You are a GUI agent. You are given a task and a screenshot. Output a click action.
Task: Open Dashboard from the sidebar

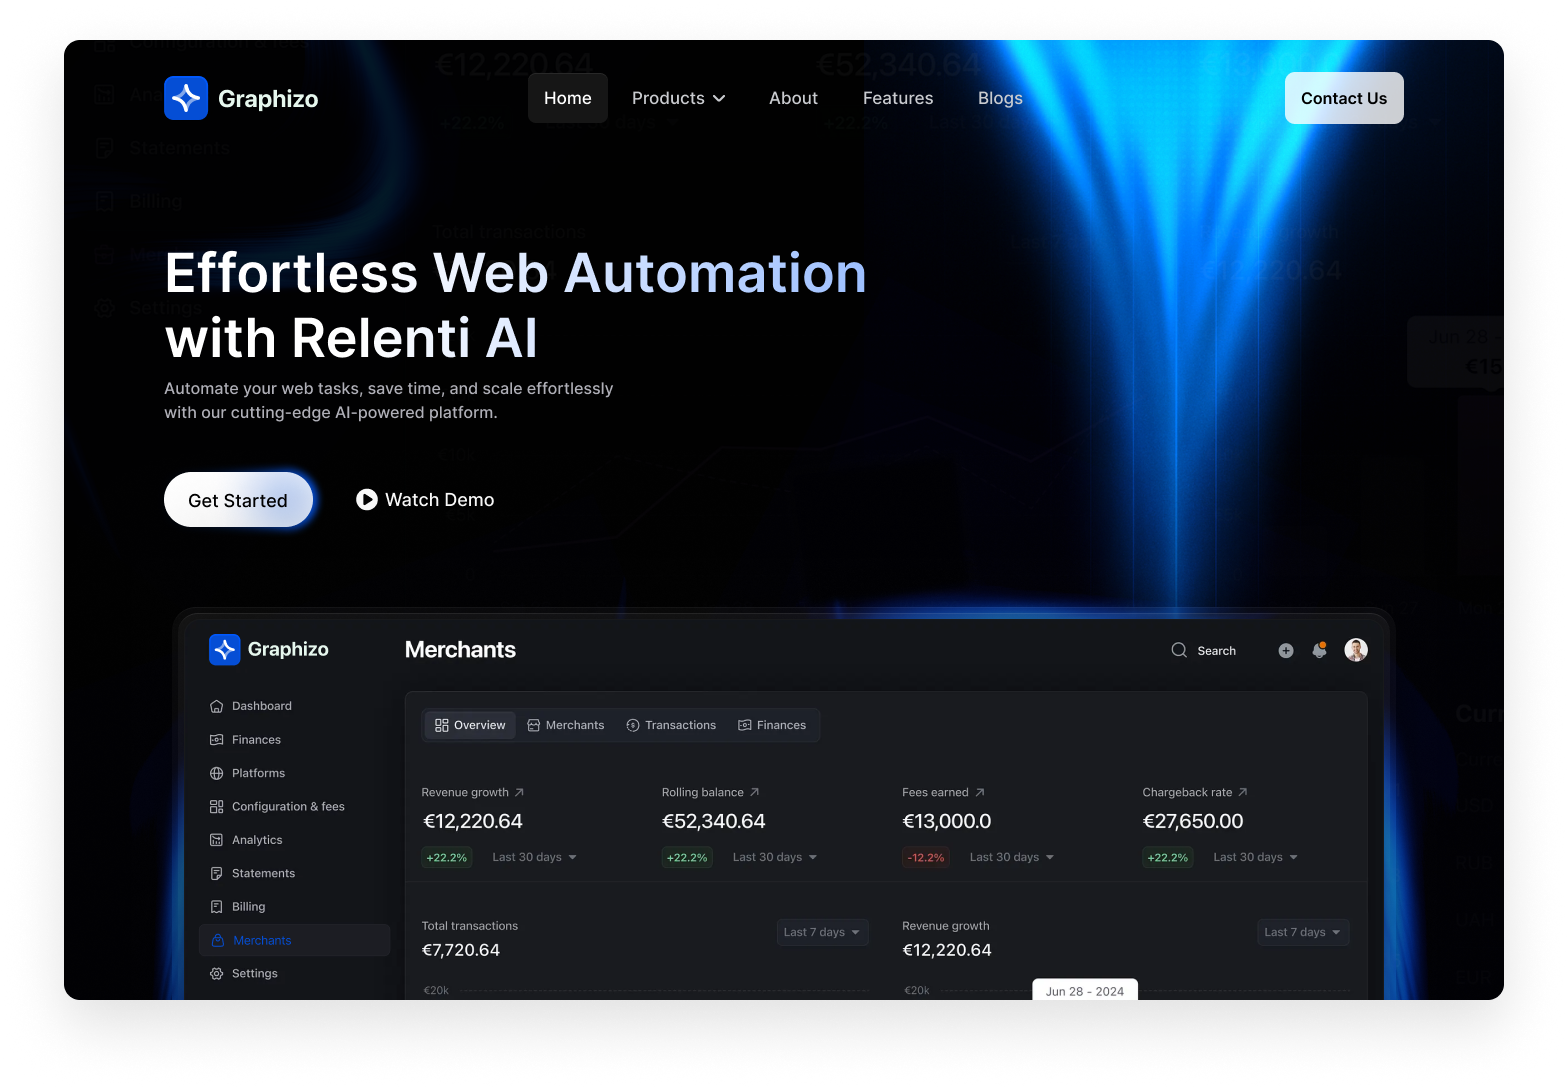(261, 706)
